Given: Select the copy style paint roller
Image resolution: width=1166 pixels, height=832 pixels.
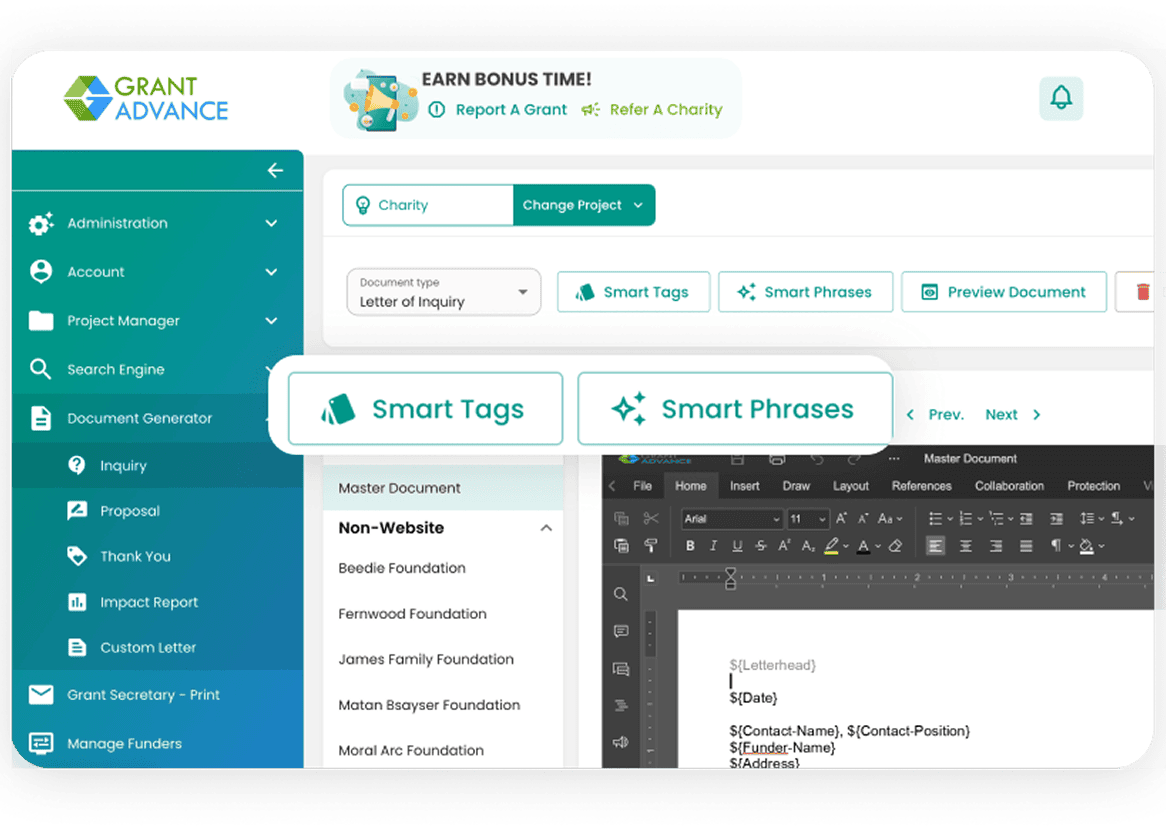Looking at the screenshot, I should pyautogui.click(x=651, y=546).
